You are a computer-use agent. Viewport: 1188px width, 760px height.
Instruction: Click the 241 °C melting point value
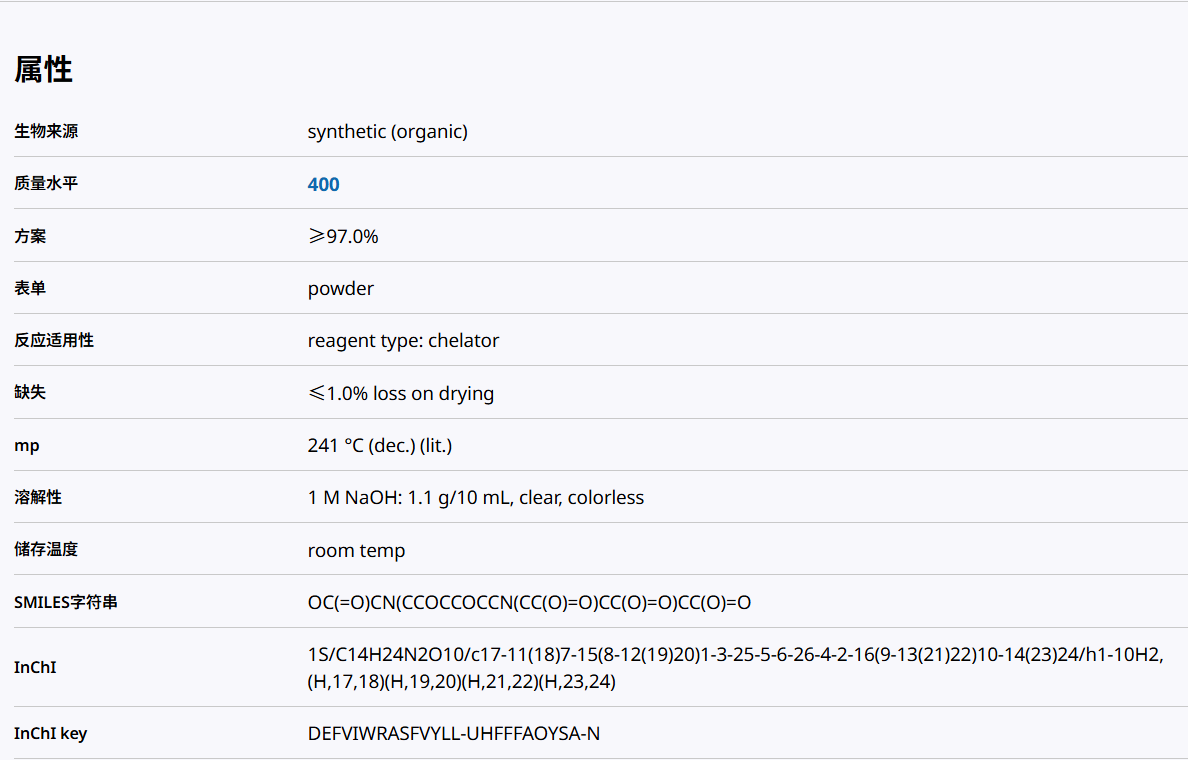(379, 445)
